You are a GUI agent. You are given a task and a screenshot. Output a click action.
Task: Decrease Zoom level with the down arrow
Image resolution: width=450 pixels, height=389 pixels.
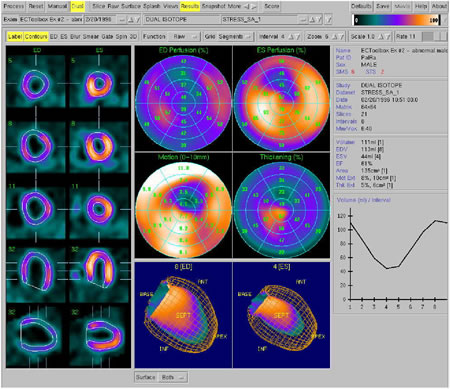pos(342,37)
